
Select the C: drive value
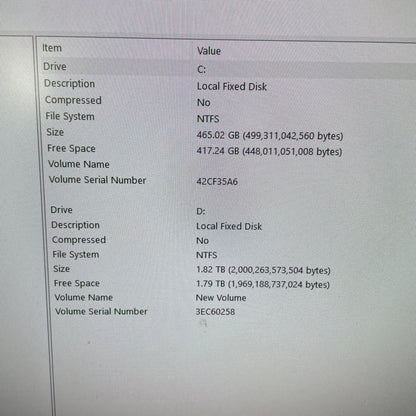201,69
